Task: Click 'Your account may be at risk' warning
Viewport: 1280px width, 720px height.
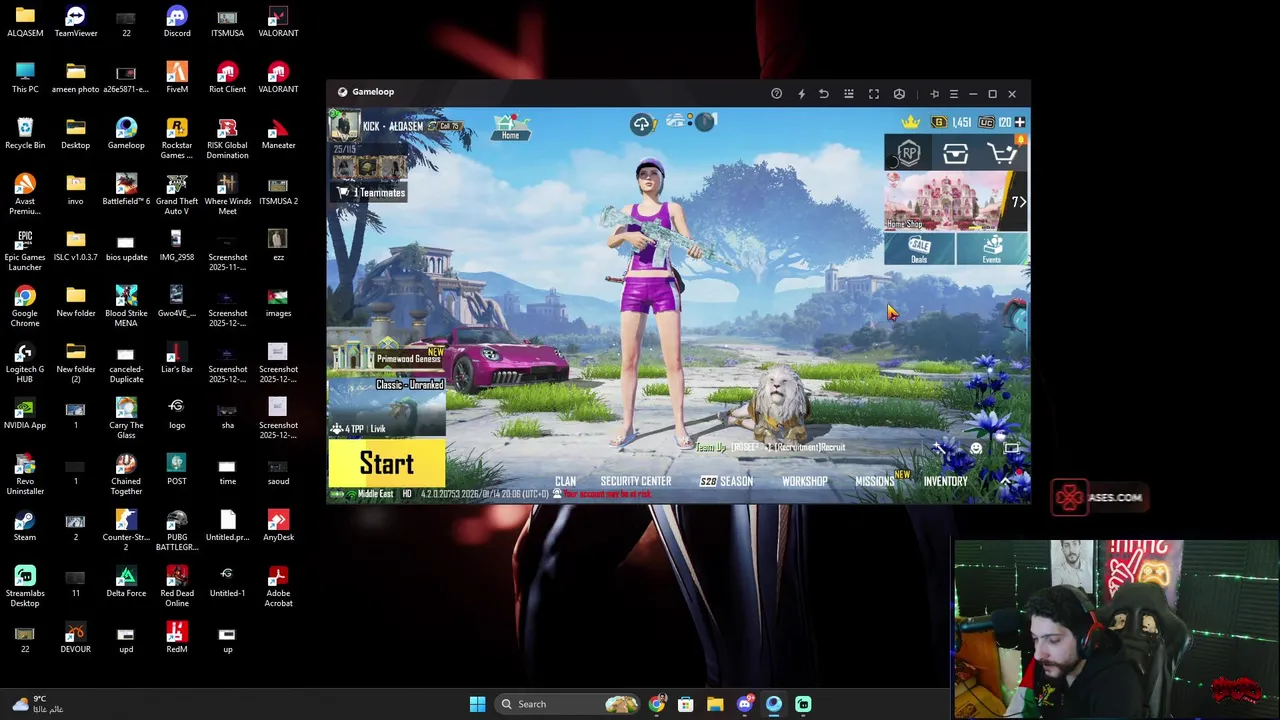Action: tap(607, 494)
